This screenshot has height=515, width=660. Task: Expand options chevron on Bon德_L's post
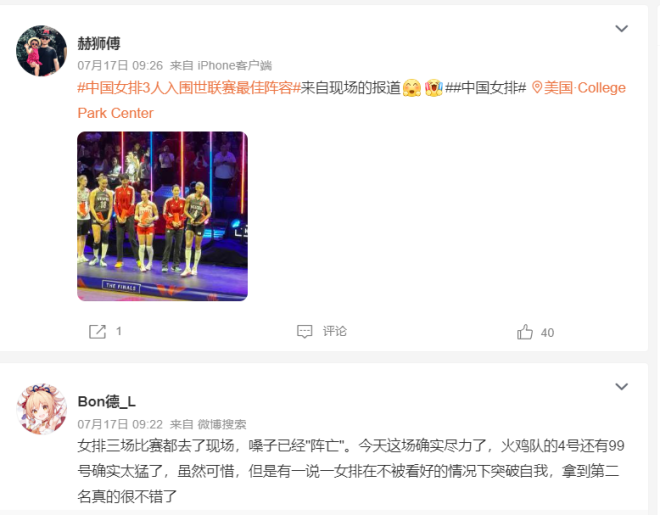pyautogui.click(x=621, y=386)
